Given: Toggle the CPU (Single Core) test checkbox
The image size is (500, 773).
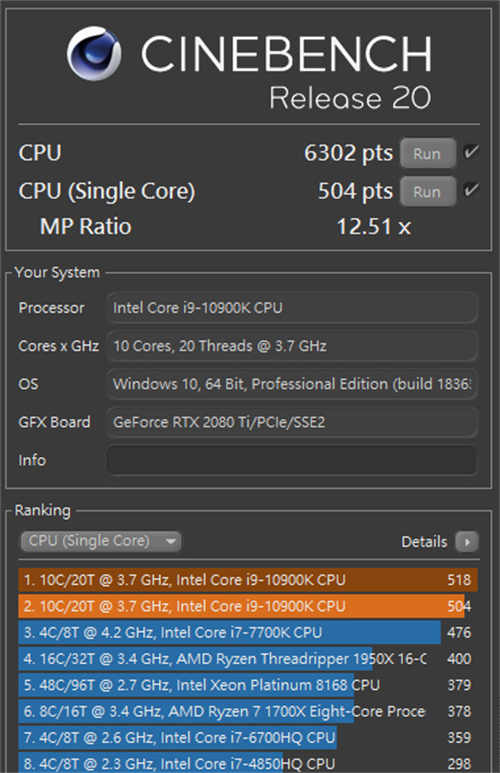Looking at the screenshot, I should coord(471,190).
